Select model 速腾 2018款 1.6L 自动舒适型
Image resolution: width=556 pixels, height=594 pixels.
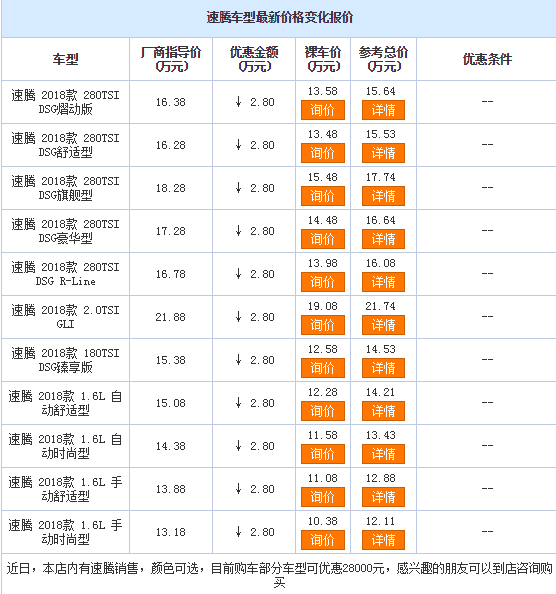coord(66,403)
